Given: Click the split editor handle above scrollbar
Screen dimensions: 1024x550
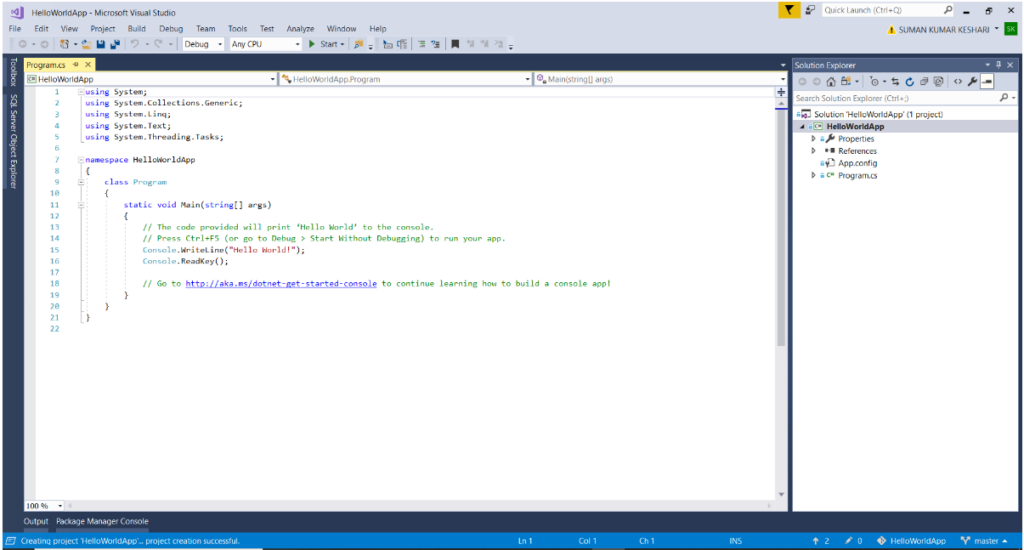Looking at the screenshot, I should point(781,92).
